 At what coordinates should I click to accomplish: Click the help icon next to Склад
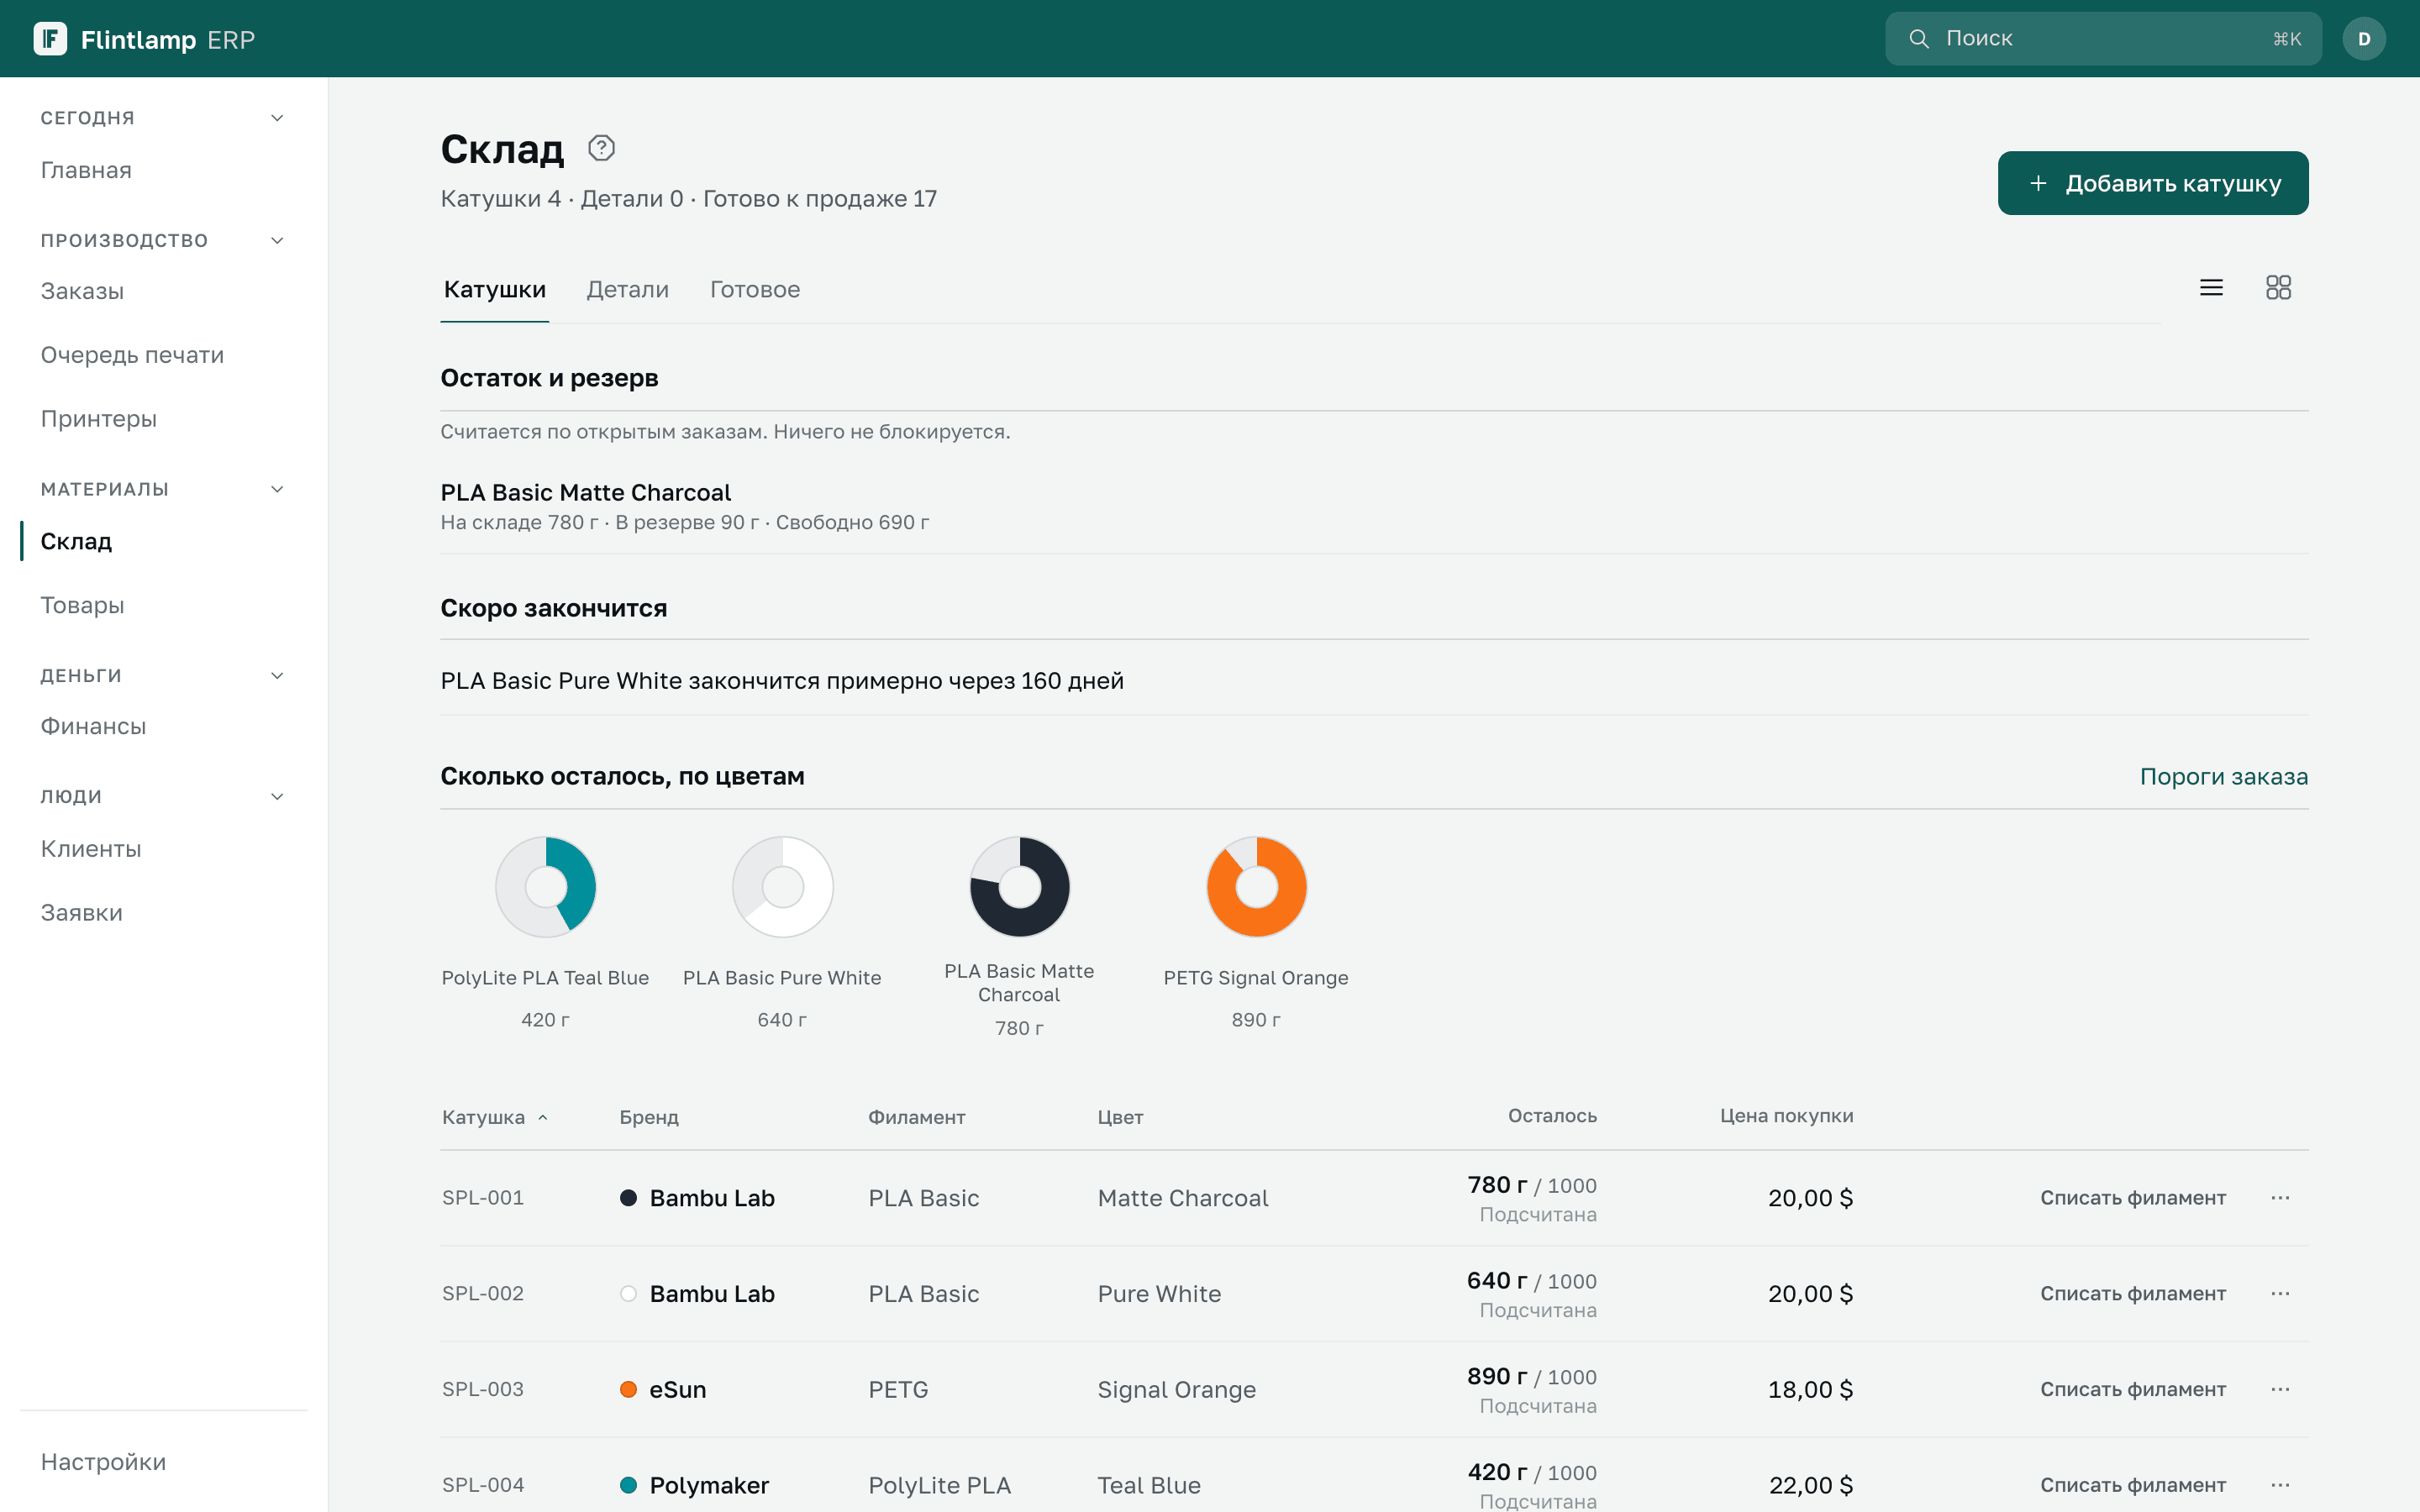601,148
